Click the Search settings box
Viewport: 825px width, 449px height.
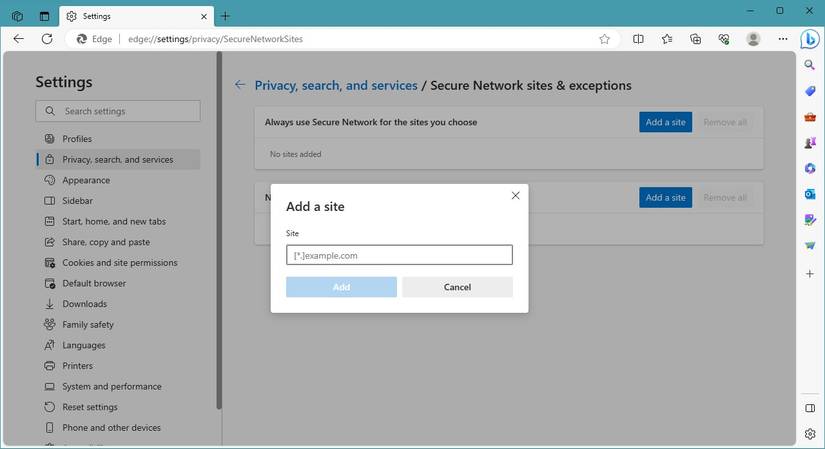pos(118,111)
